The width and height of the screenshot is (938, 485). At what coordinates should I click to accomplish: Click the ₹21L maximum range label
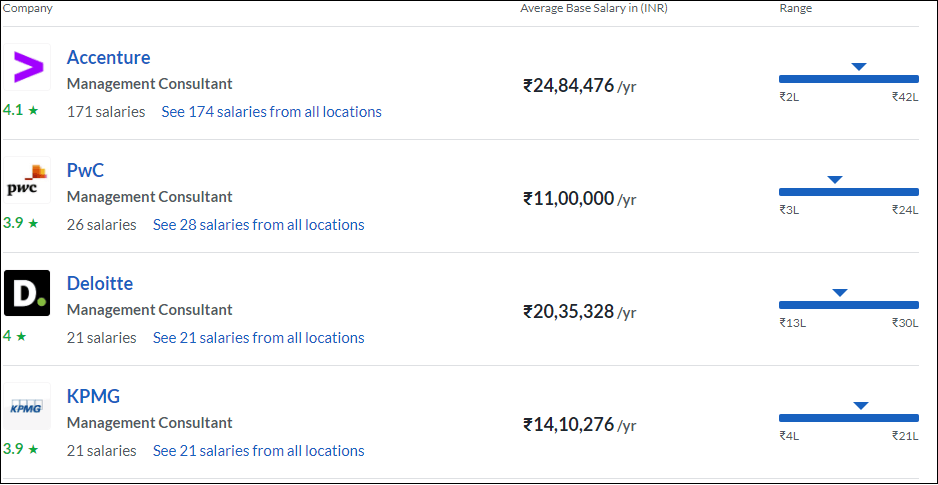click(905, 436)
